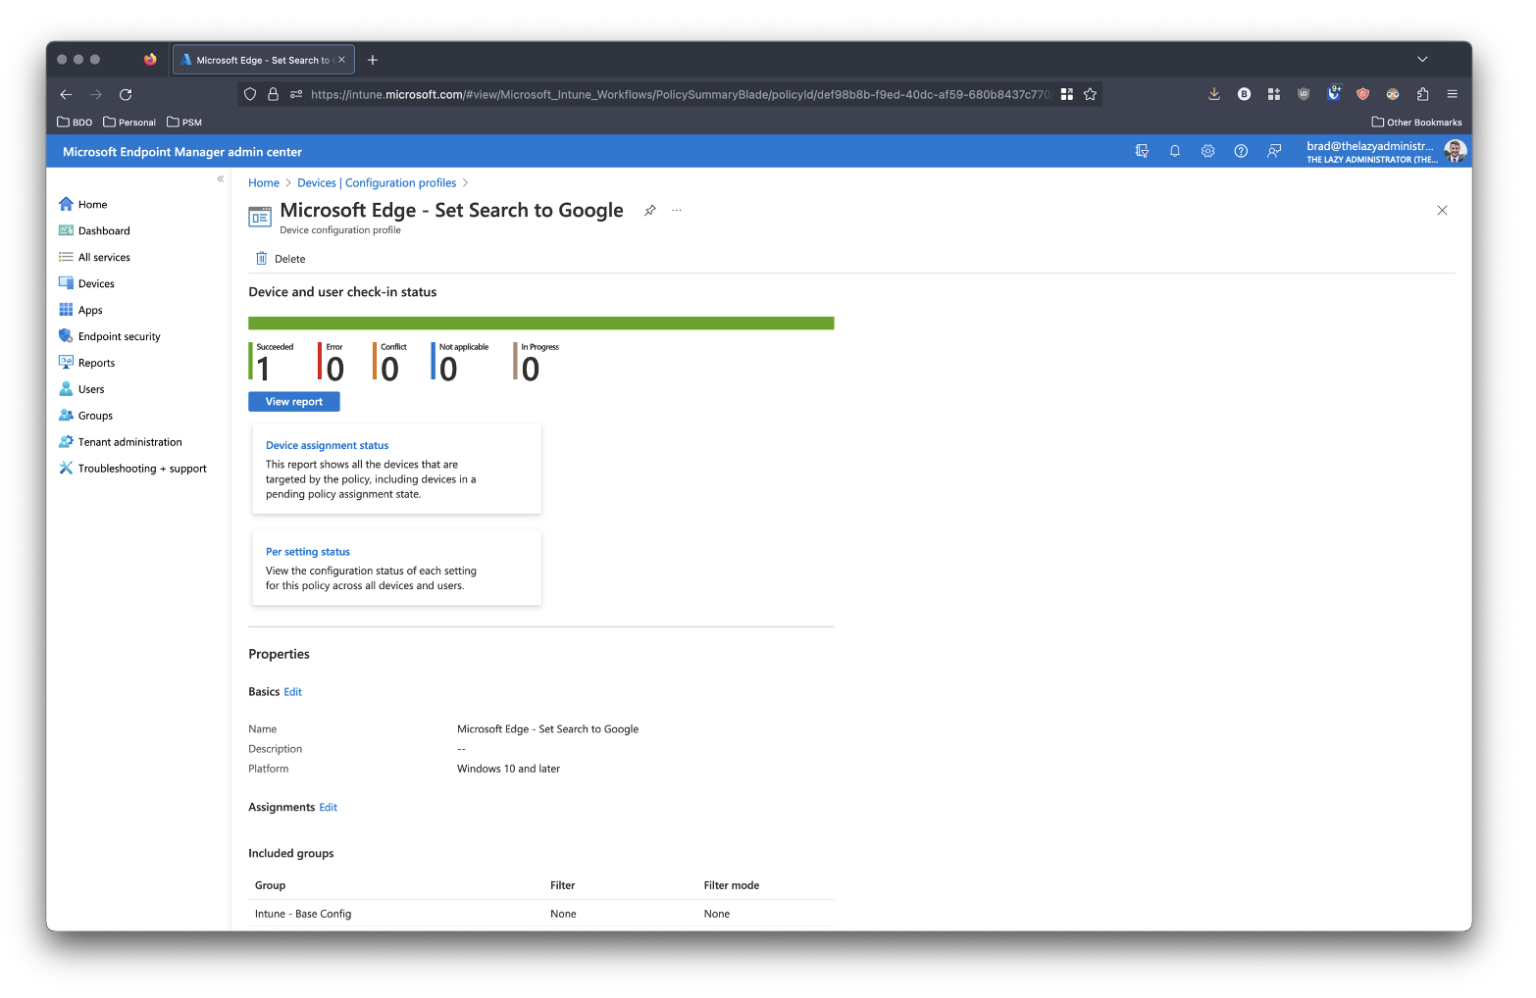
Task: Open Reports in the sidebar
Action: [x=86, y=363]
